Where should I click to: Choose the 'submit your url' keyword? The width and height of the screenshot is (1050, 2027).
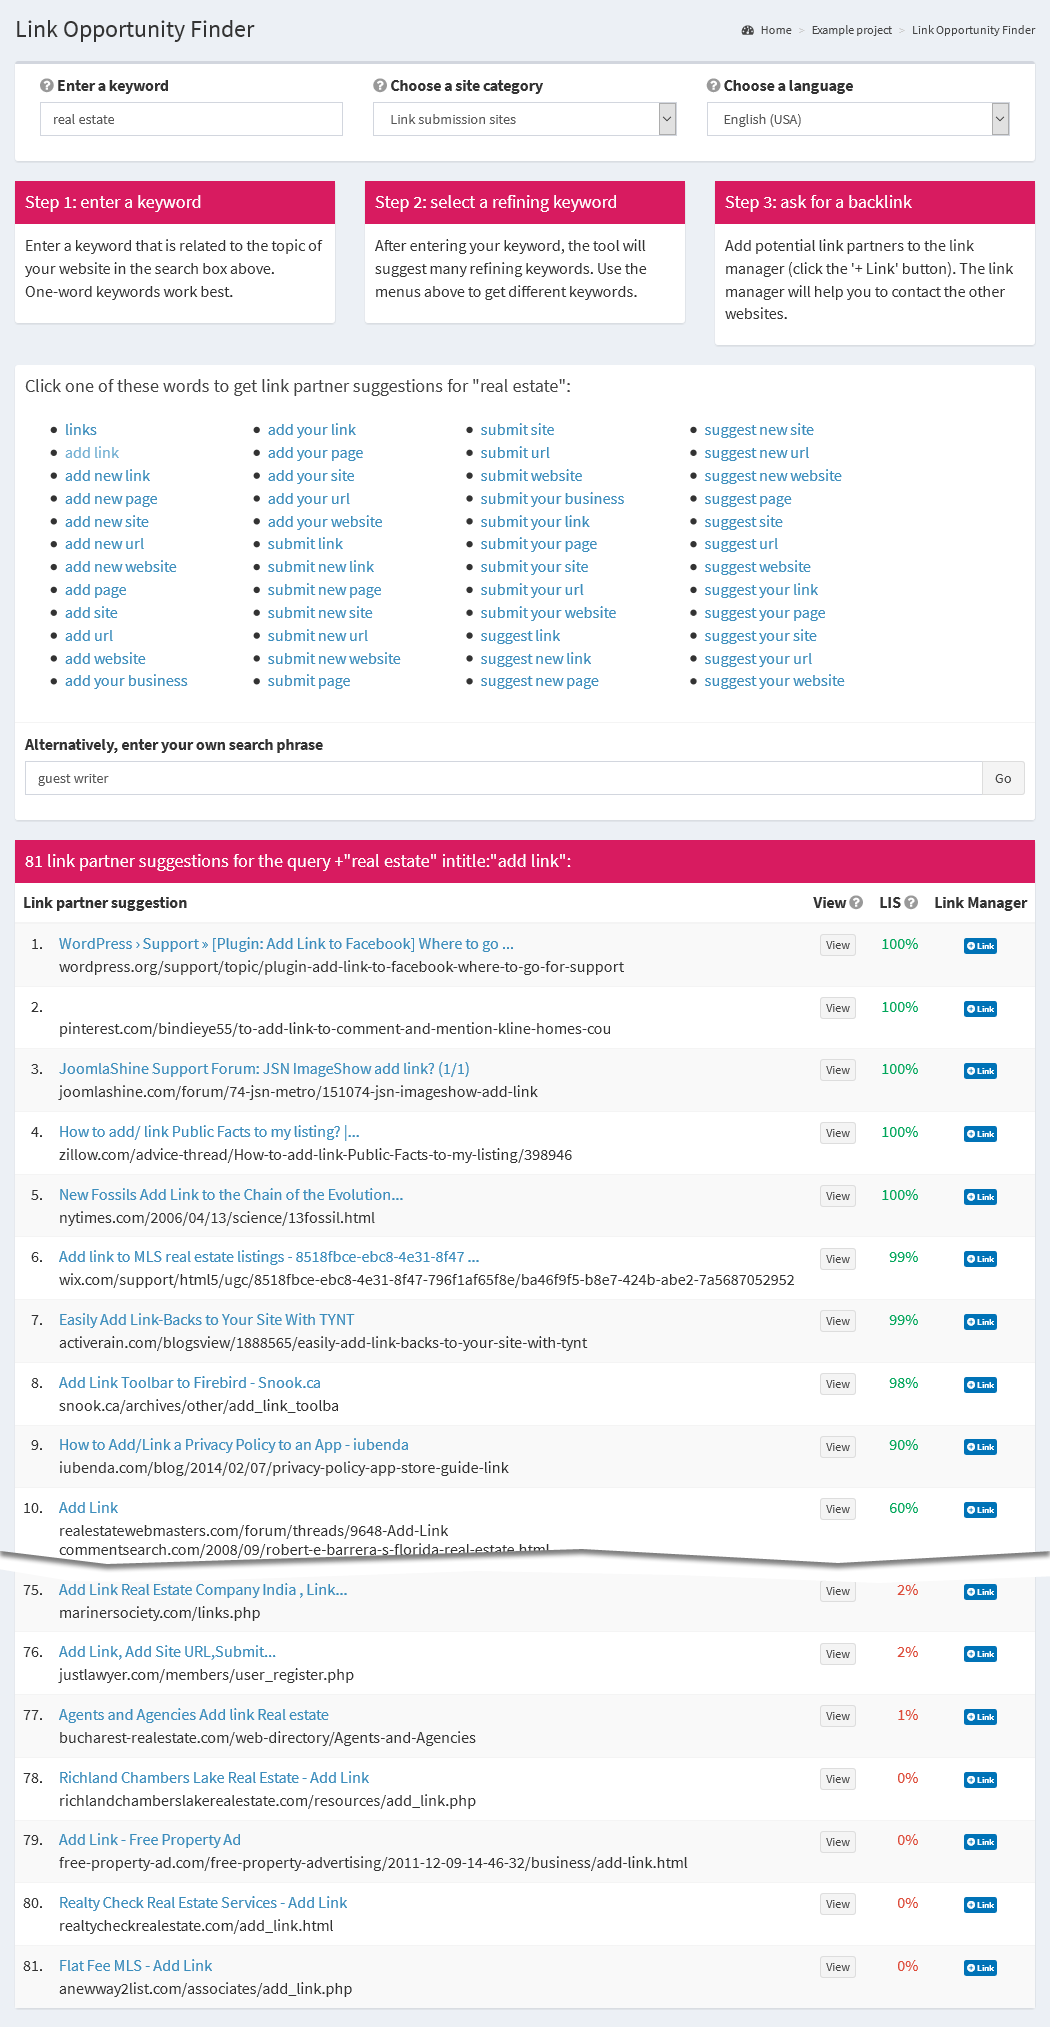pos(532,590)
